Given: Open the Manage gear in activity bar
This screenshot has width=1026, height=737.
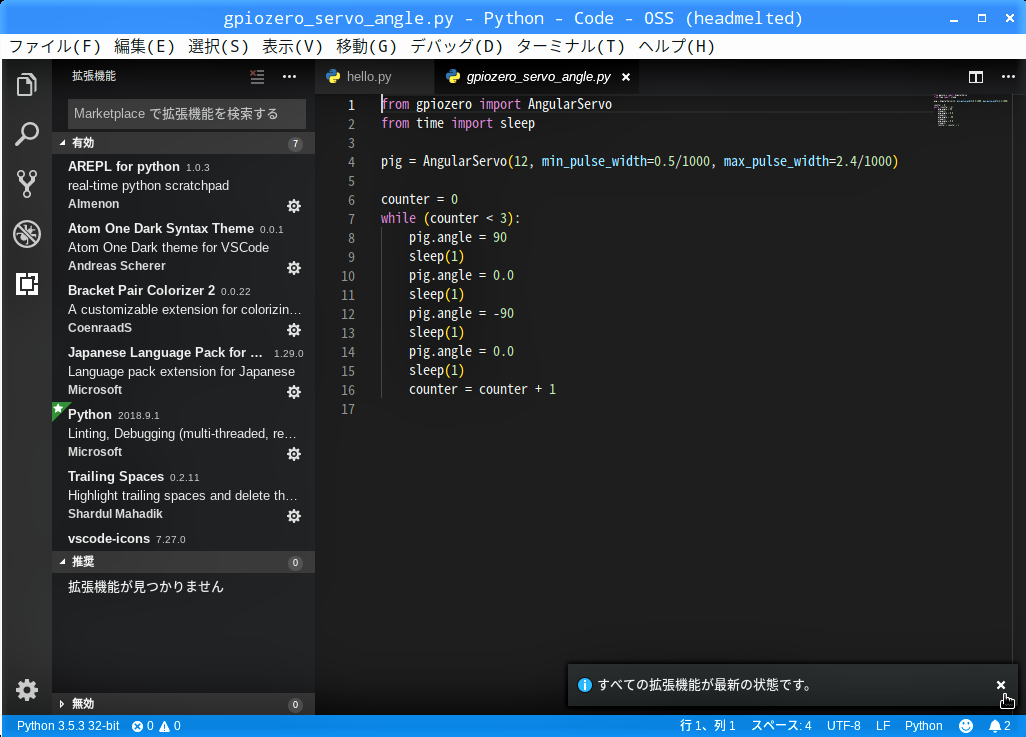Looking at the screenshot, I should coord(27,690).
